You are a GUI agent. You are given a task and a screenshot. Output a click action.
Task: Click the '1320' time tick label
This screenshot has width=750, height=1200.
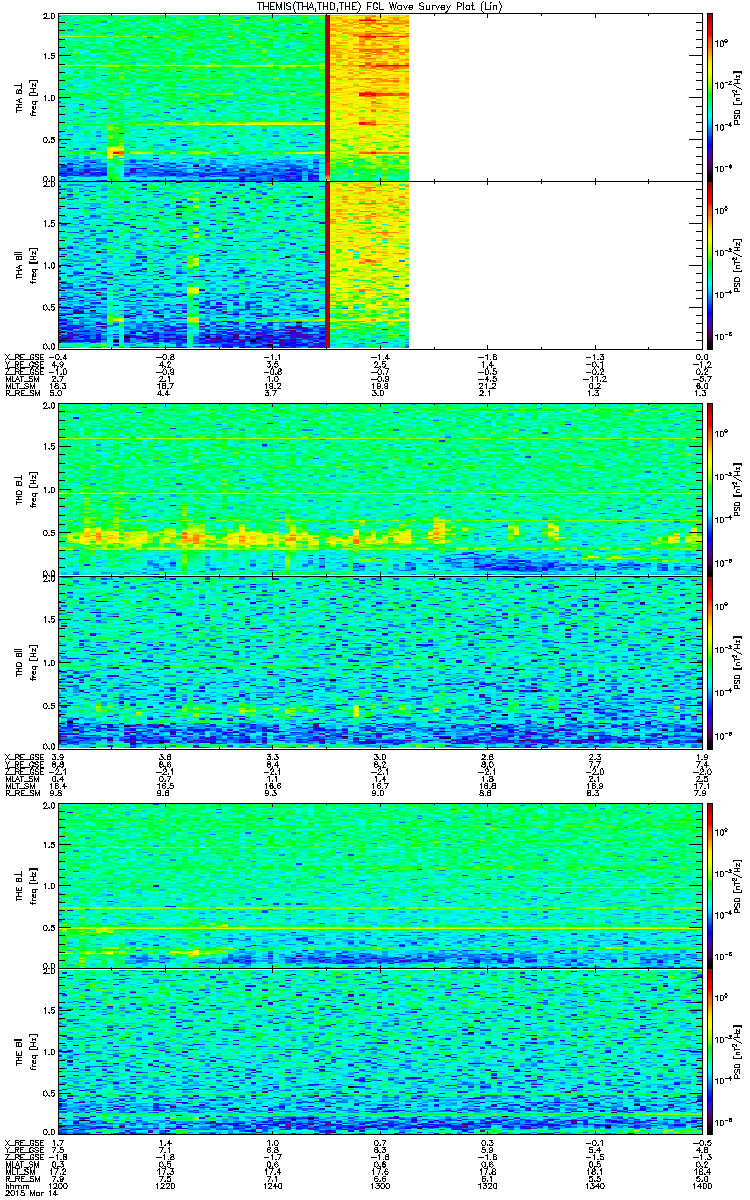pos(487,1187)
